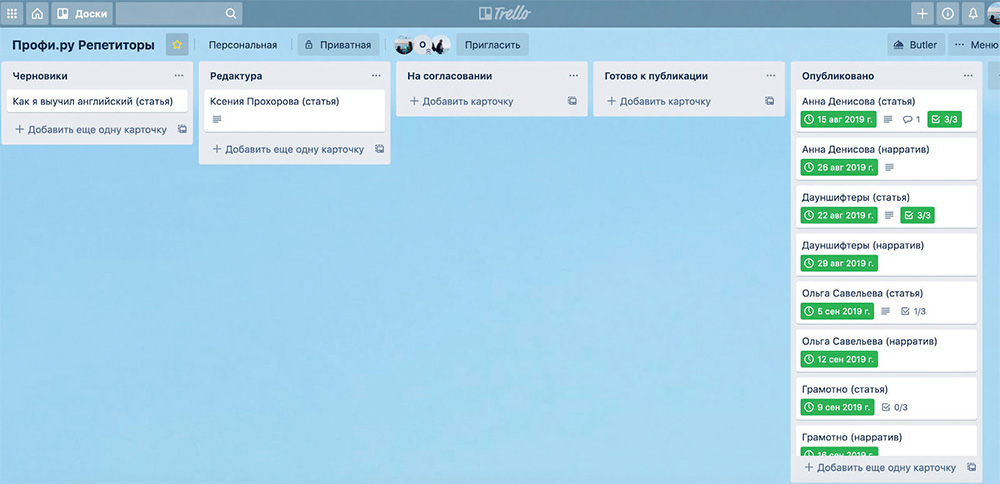1000x484 pixels.
Task: Go to Trello home via house icon
Action: tap(37, 14)
